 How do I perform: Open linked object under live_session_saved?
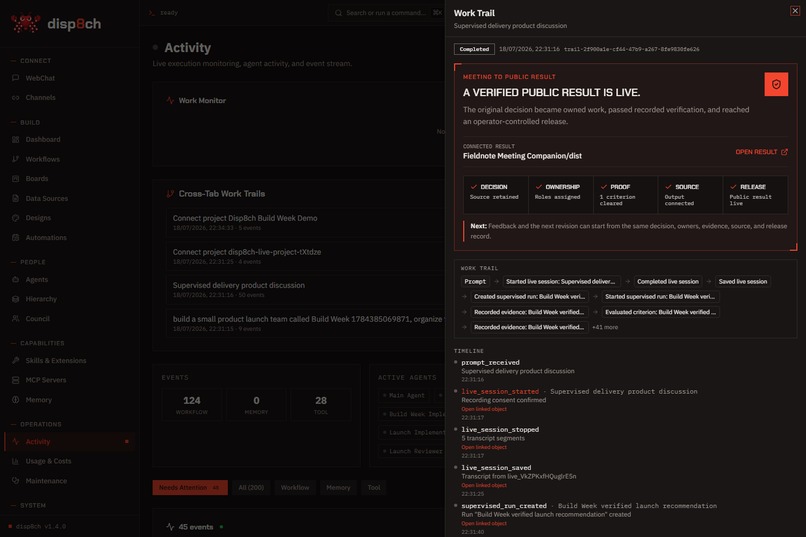pos(484,486)
